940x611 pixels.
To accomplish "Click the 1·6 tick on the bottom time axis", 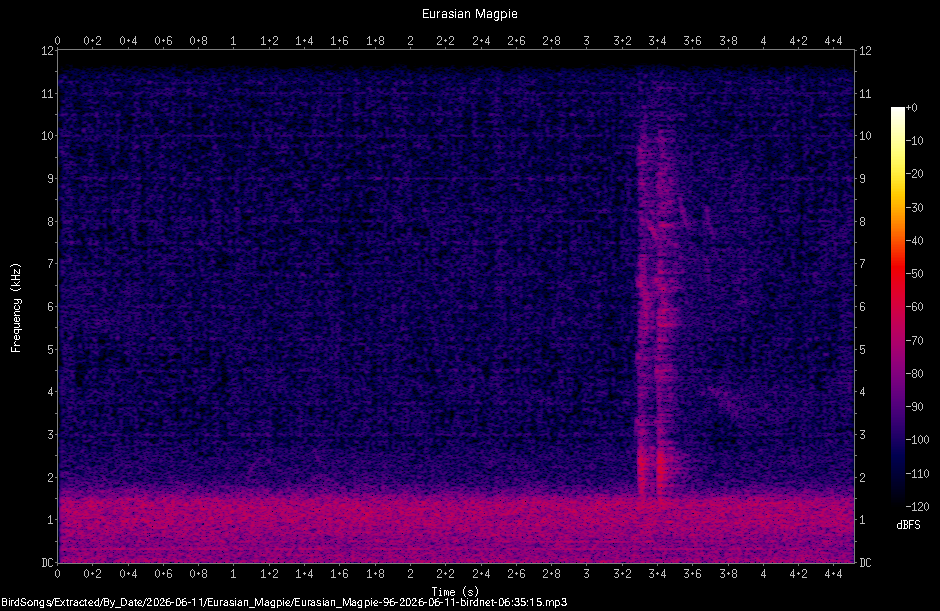I will [339, 574].
